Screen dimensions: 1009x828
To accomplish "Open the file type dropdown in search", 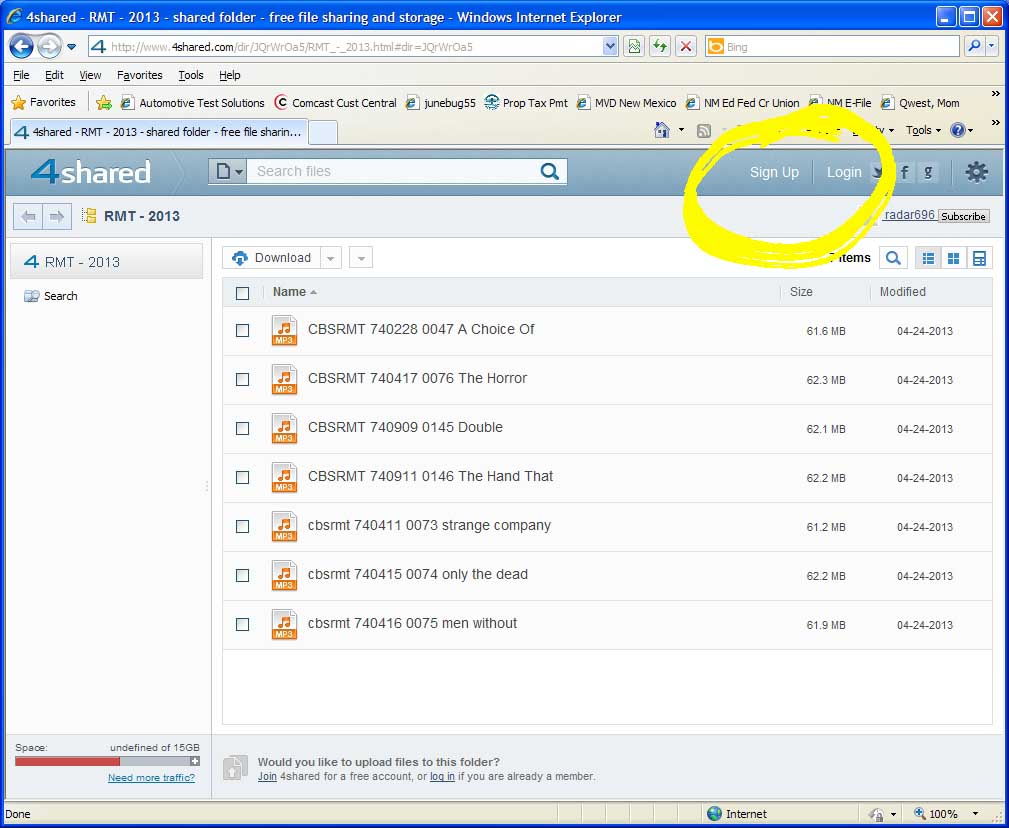I will (x=228, y=171).
